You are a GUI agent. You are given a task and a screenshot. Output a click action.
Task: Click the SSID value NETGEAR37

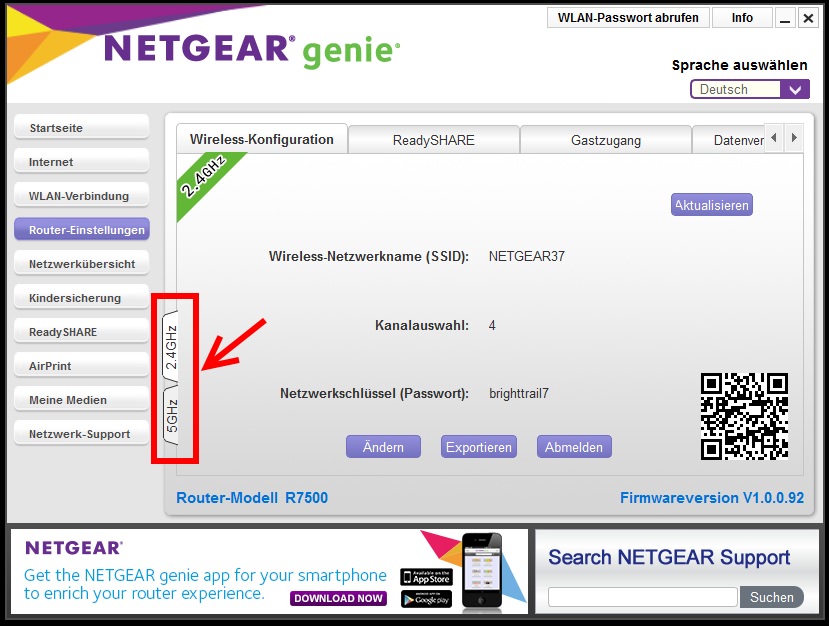point(527,256)
